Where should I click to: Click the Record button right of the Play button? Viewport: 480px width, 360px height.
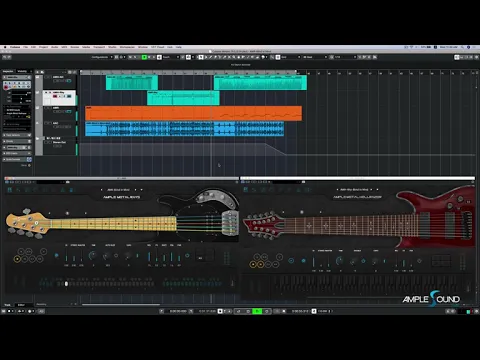click(x=266, y=311)
